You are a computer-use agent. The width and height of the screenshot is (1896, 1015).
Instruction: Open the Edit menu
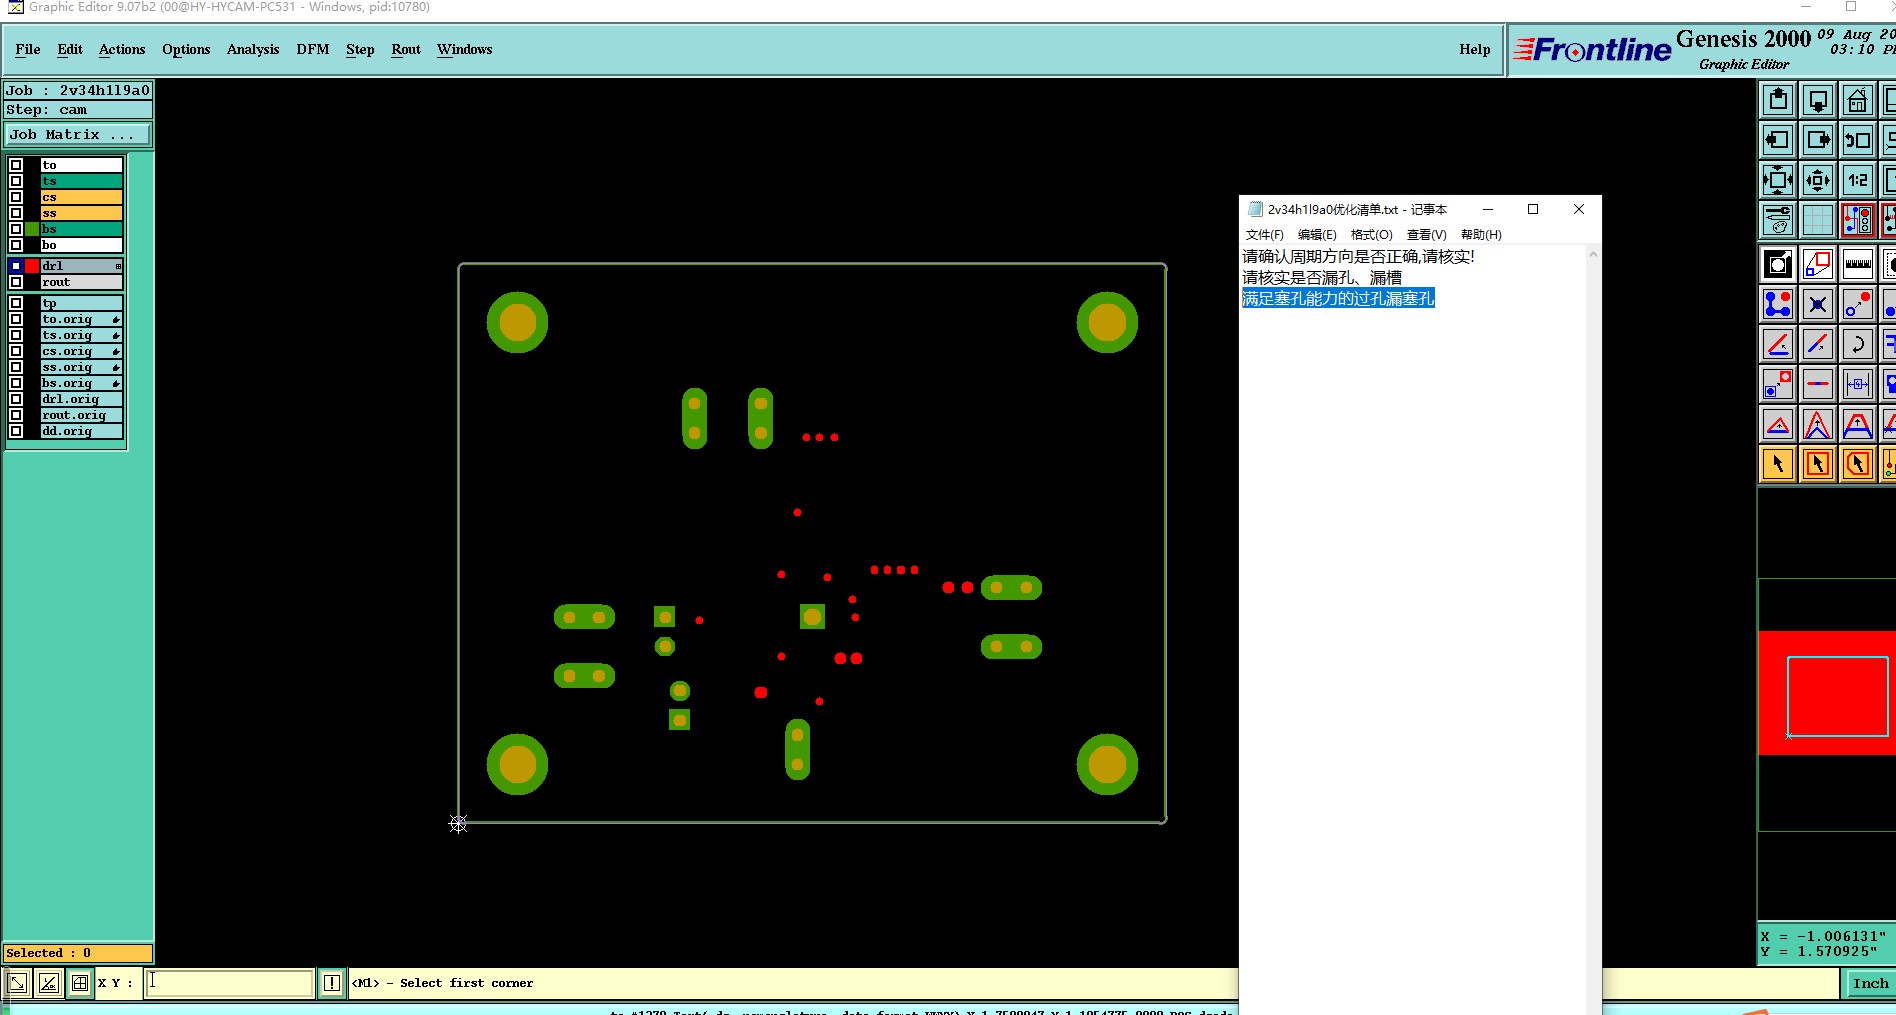70,49
